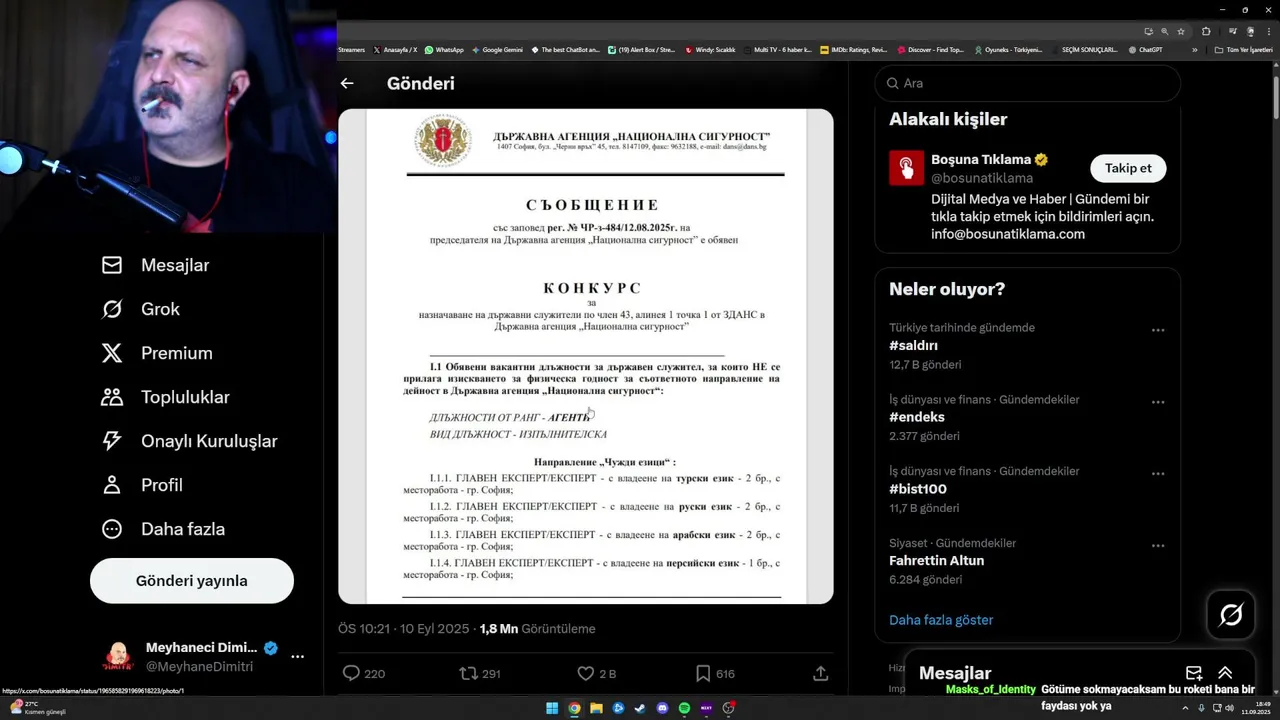Expand Daha fazla sidebar options
Screen dimensions: 1280x720
162,529
